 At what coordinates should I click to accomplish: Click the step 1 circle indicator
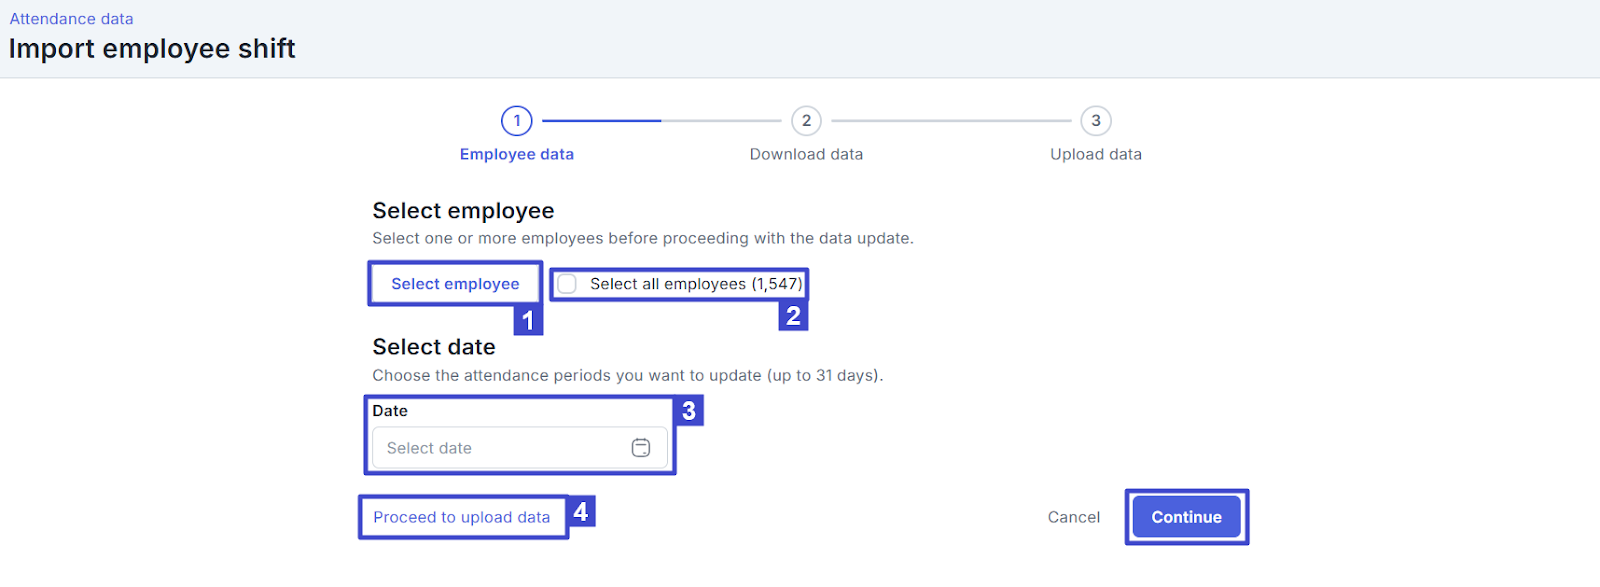coord(517,121)
